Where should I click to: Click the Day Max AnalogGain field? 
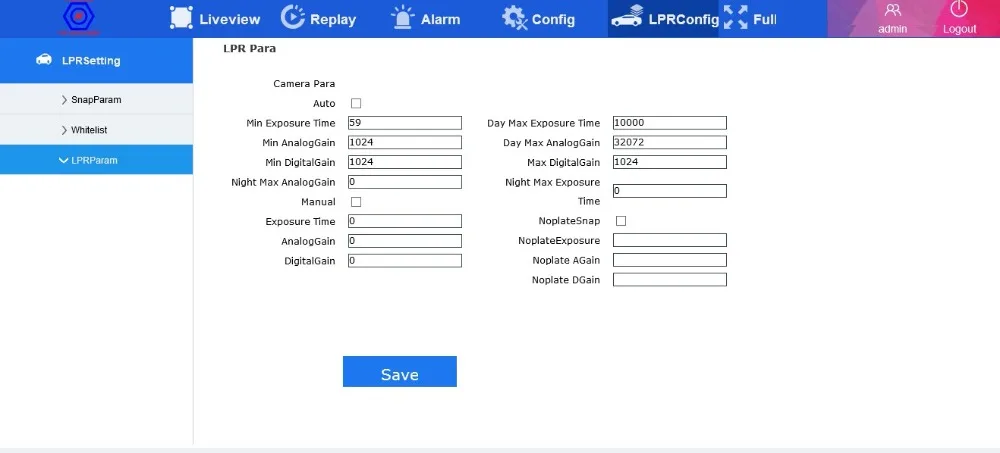(x=670, y=142)
